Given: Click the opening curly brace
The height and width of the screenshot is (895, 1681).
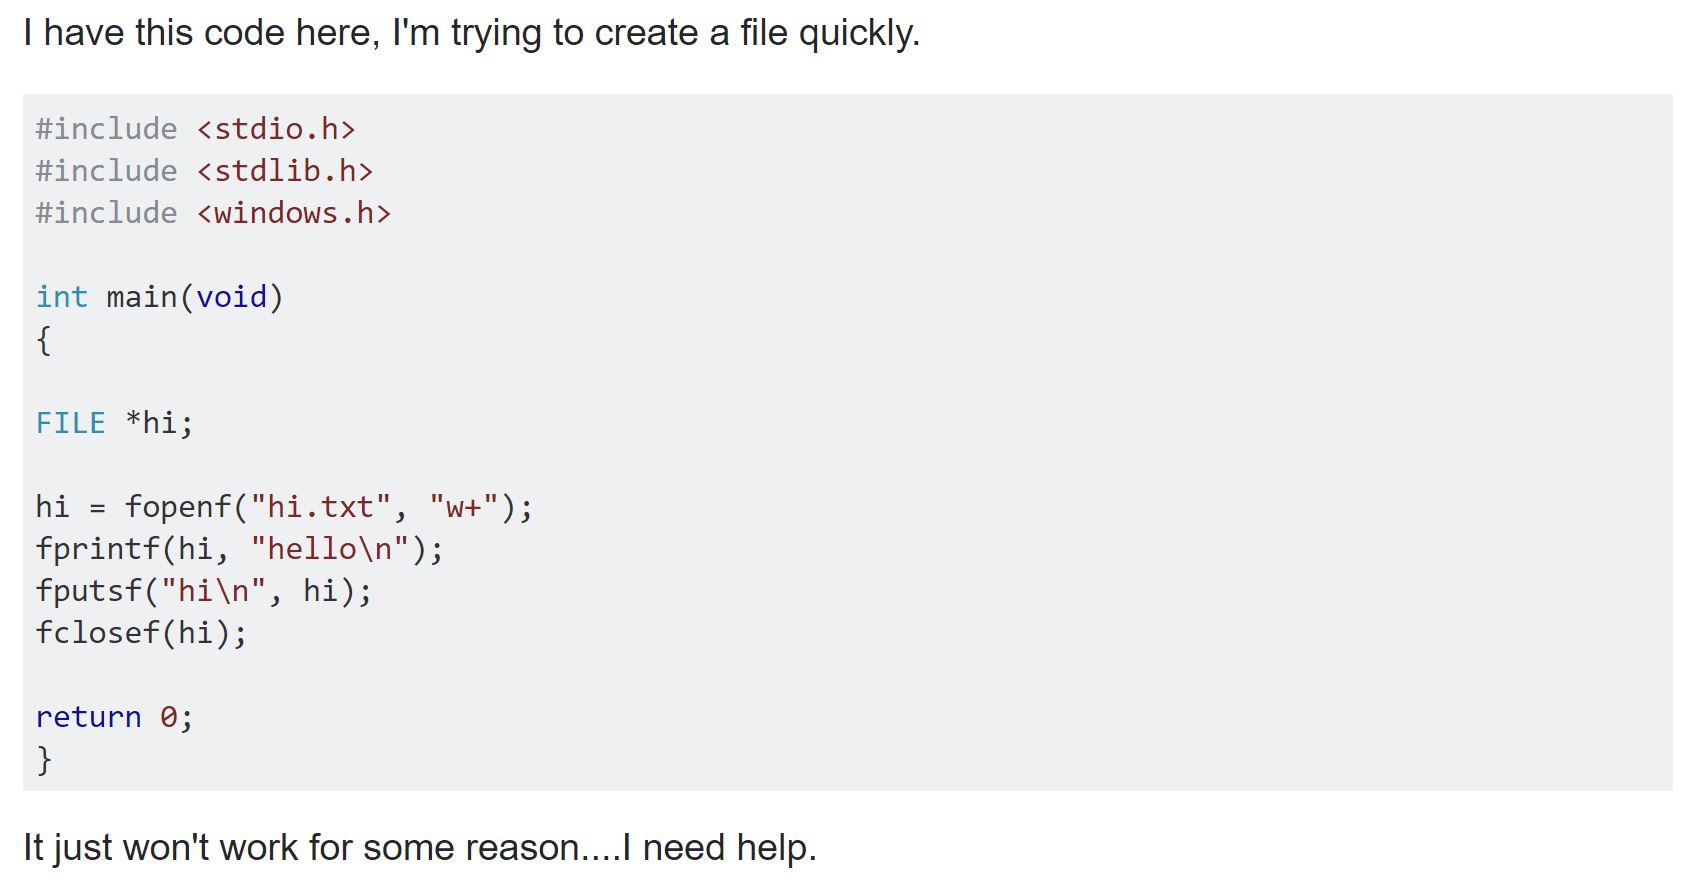Looking at the screenshot, I should click(44, 340).
